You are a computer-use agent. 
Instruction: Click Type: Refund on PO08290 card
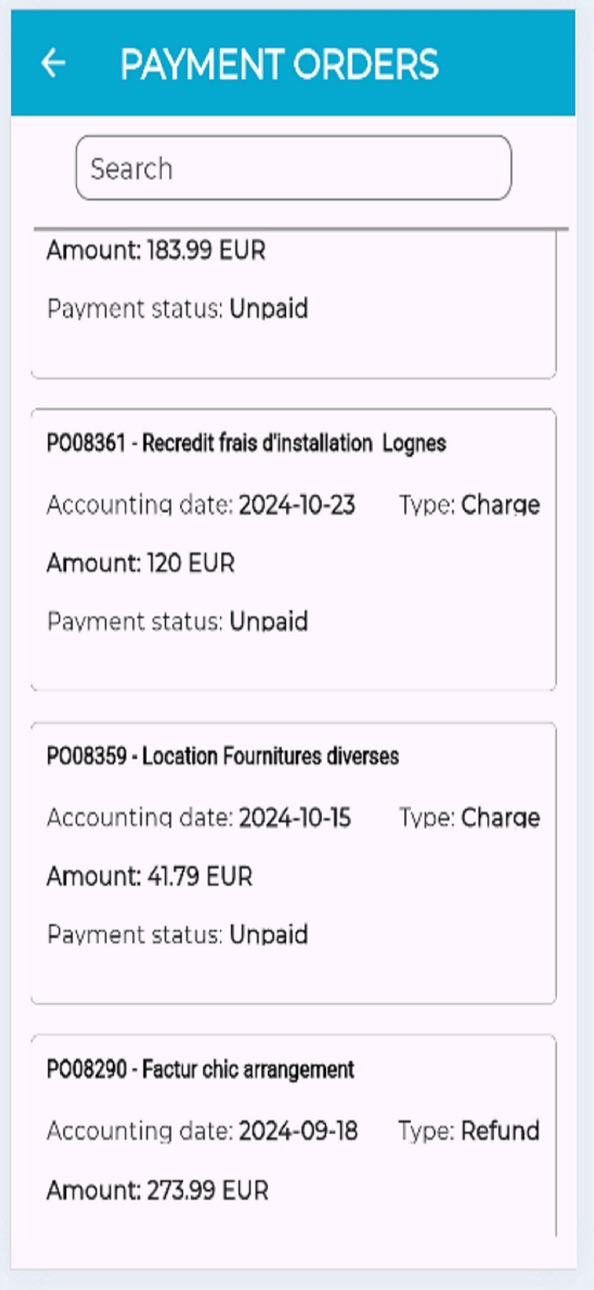tap(469, 1132)
